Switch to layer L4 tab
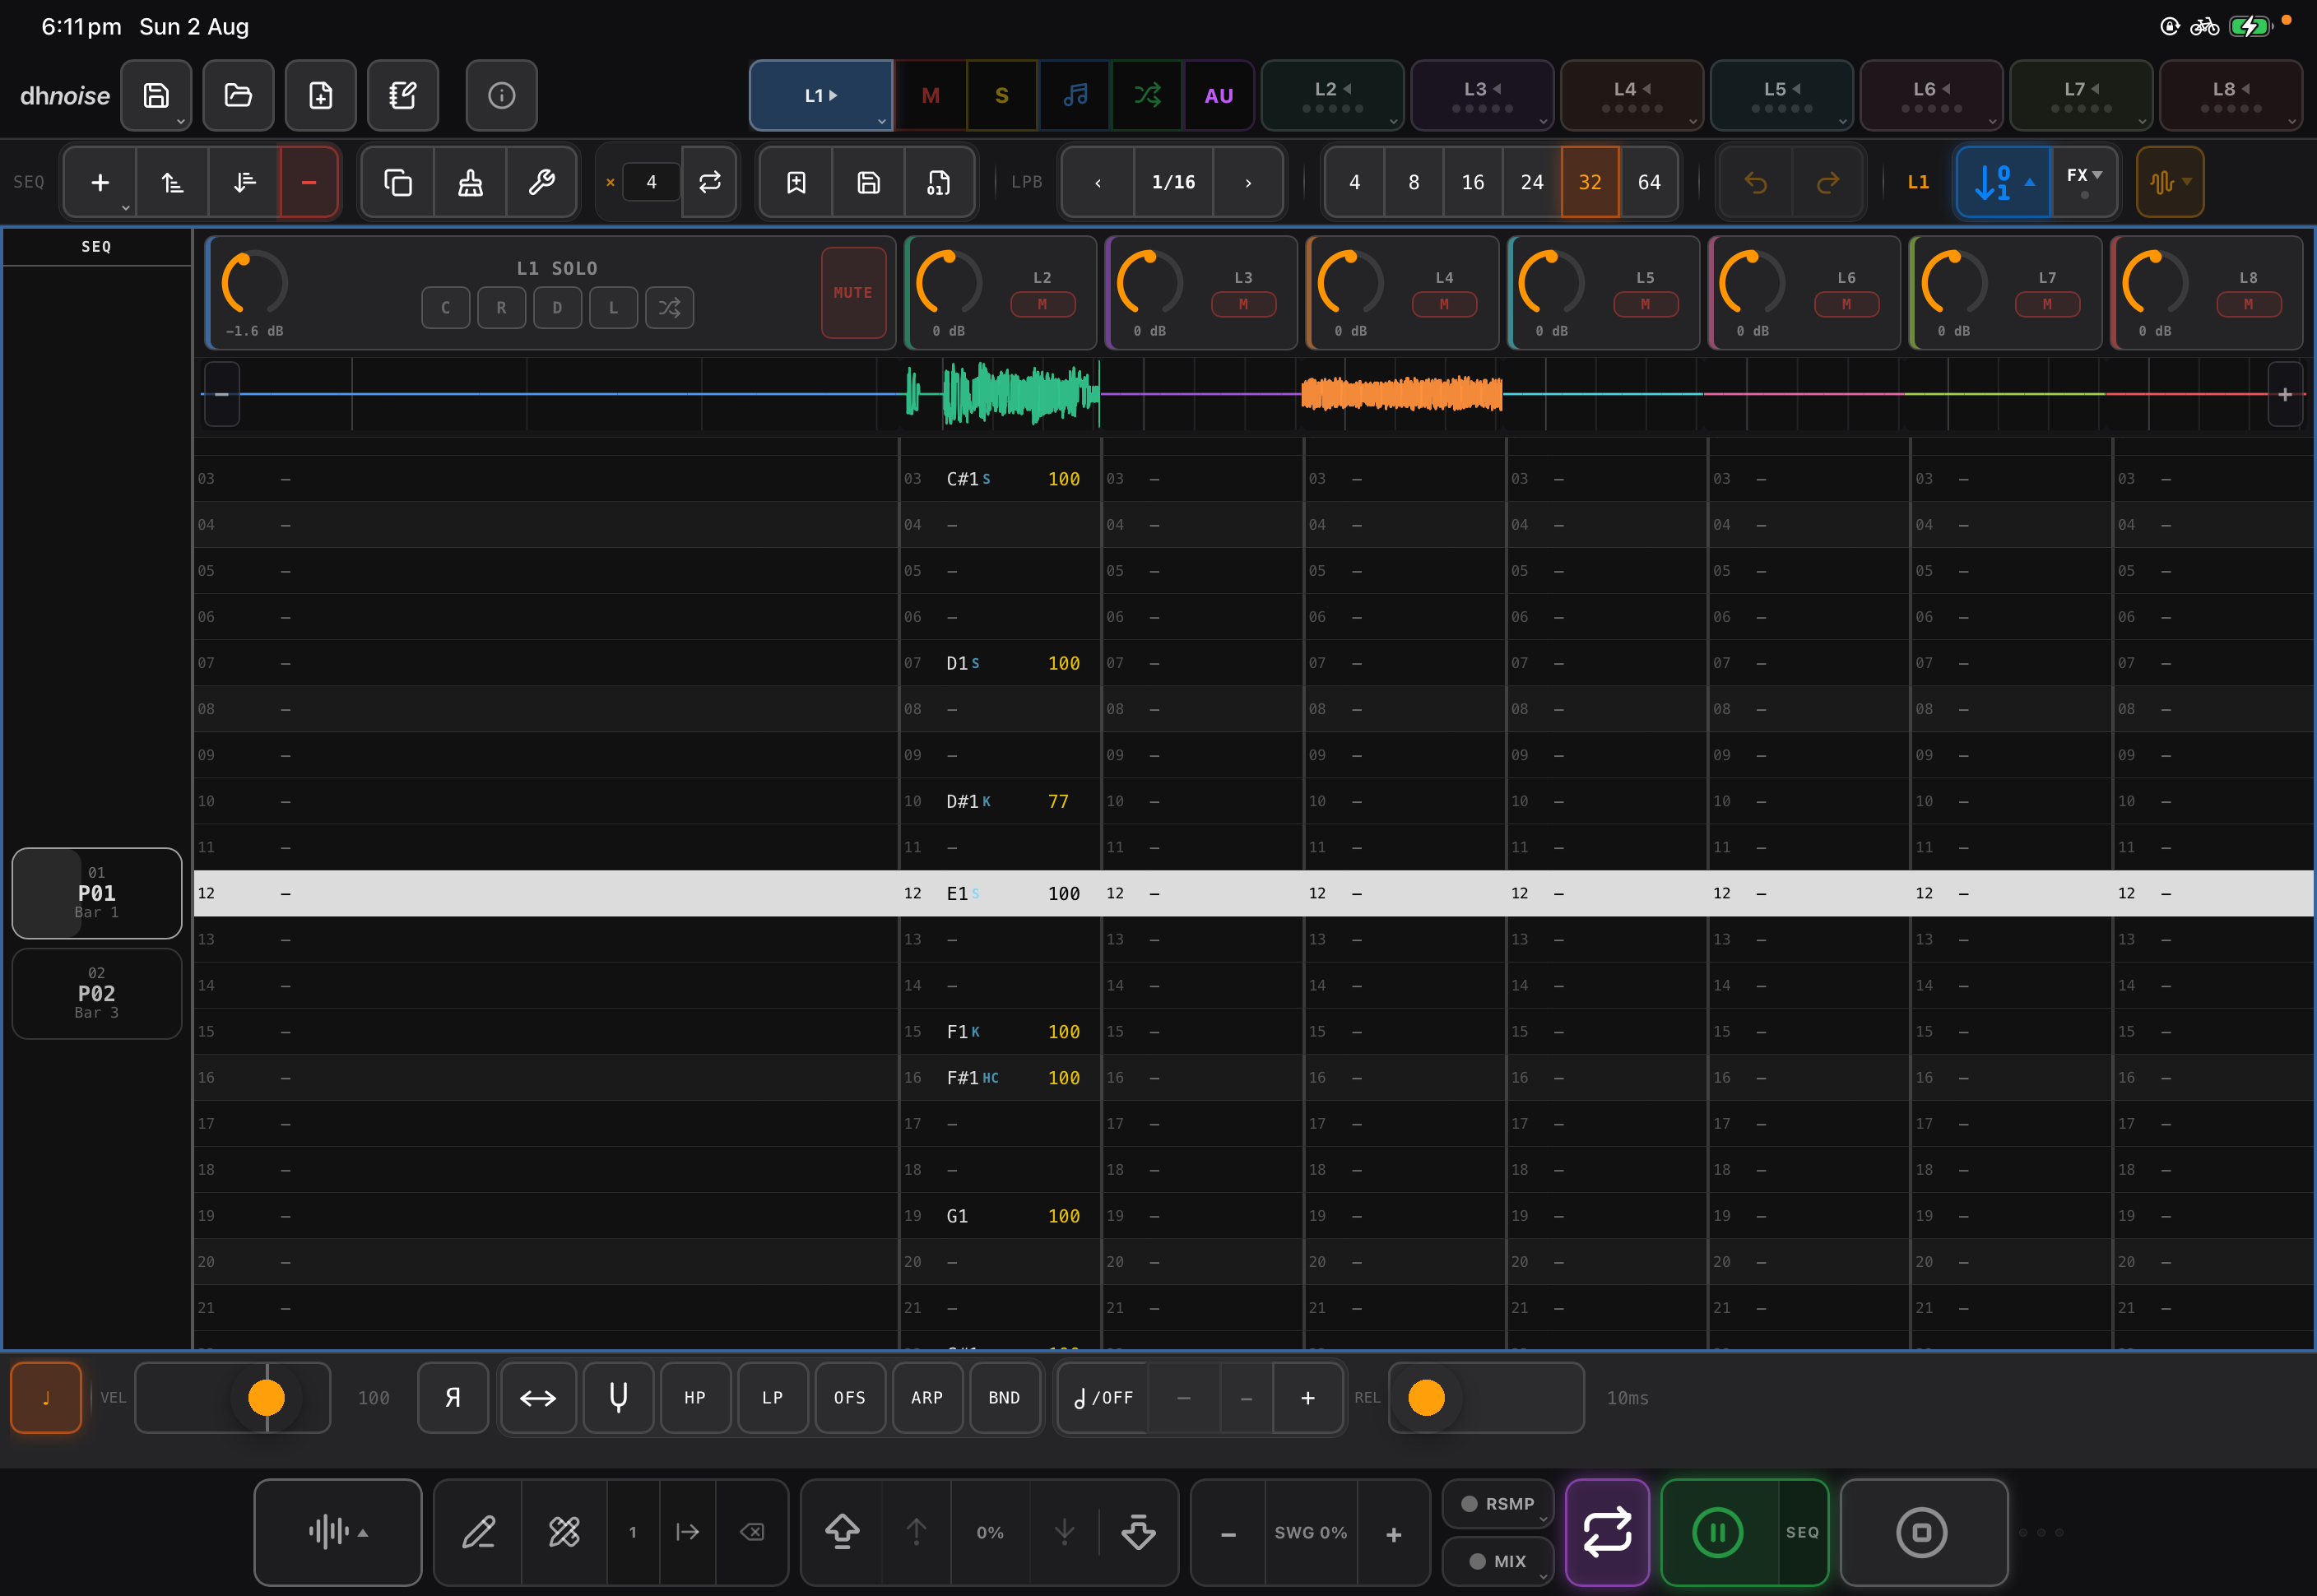Image resolution: width=2317 pixels, height=1596 pixels. [x=1632, y=95]
